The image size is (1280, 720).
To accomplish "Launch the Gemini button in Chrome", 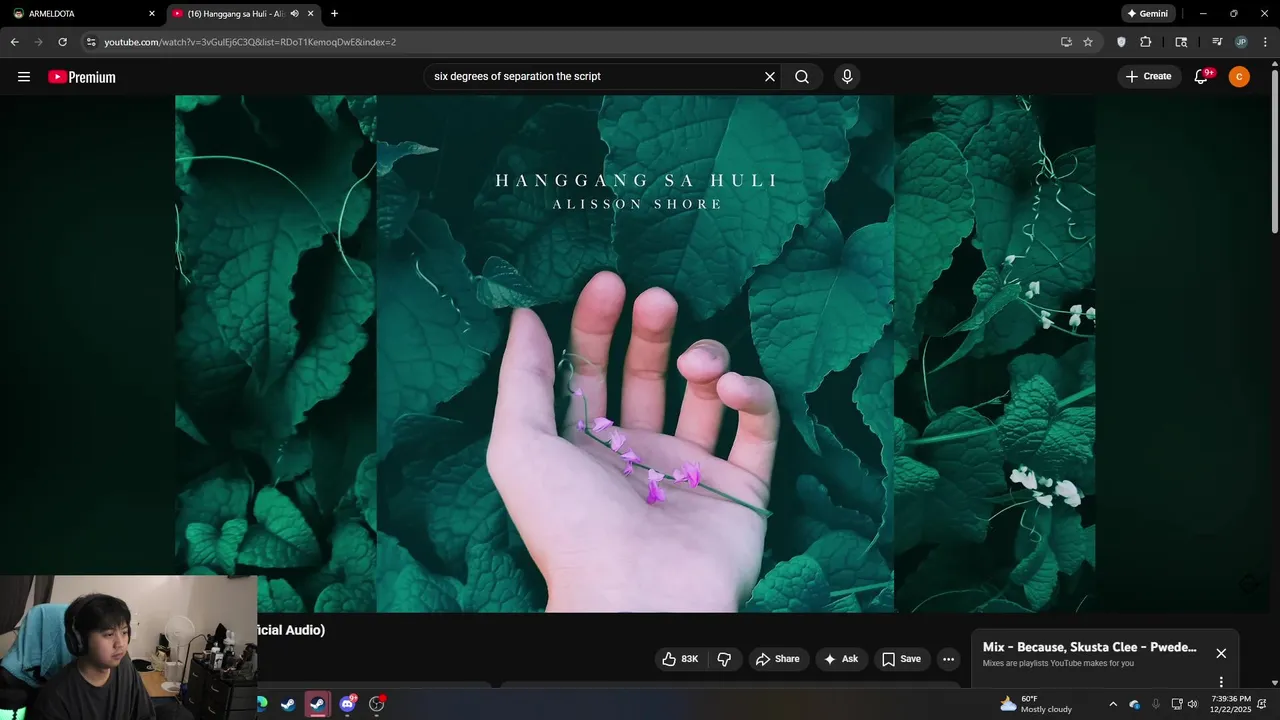I will pyautogui.click(x=1148, y=14).
